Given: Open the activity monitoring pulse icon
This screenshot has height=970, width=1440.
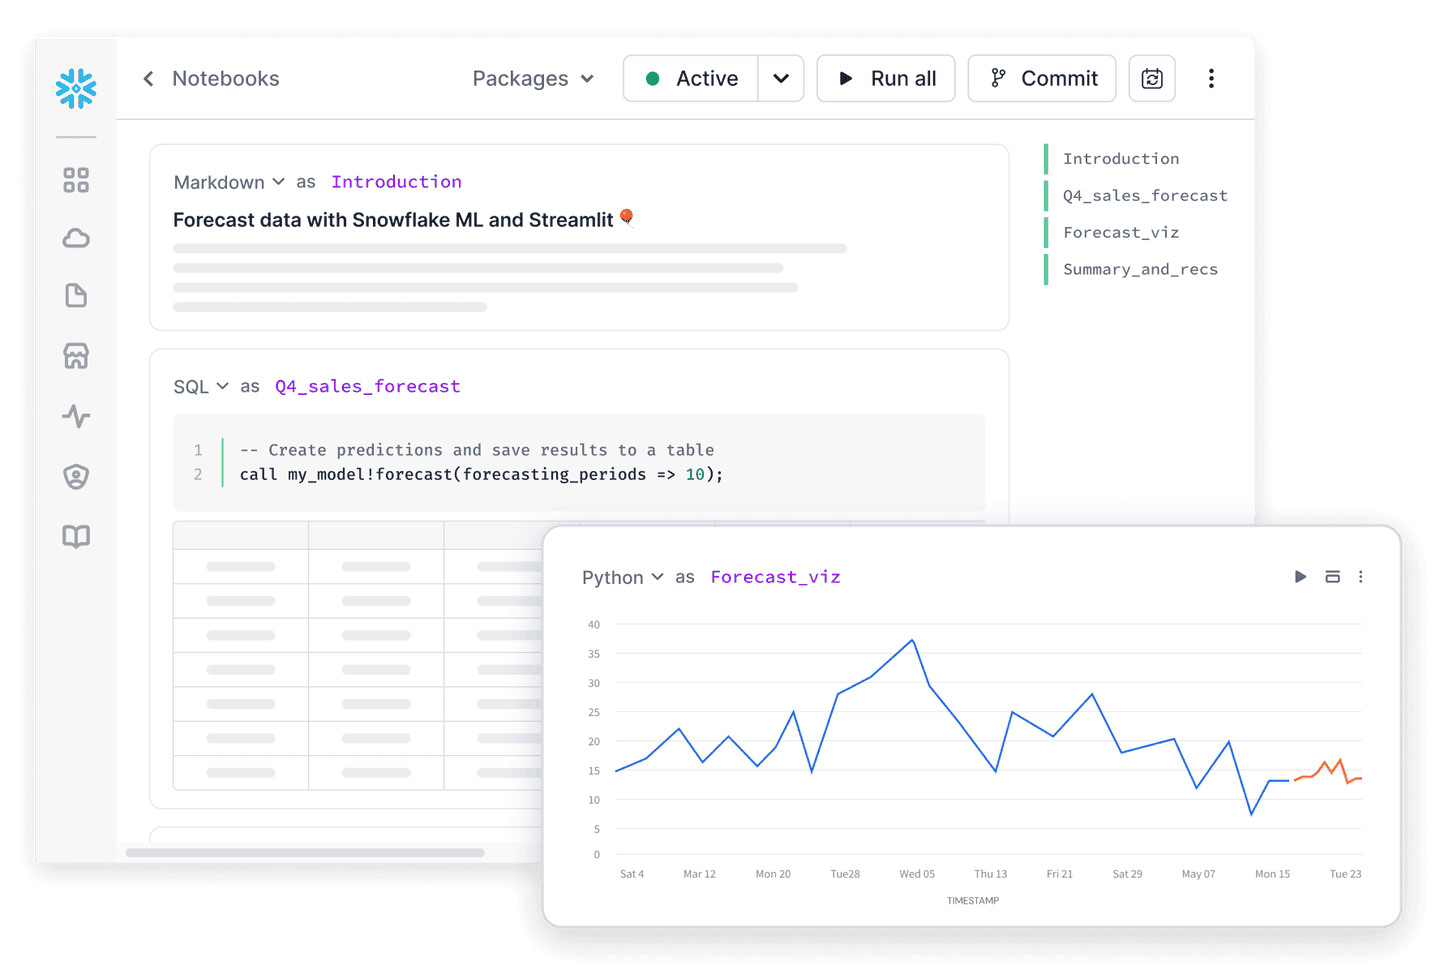Looking at the screenshot, I should (x=76, y=416).
